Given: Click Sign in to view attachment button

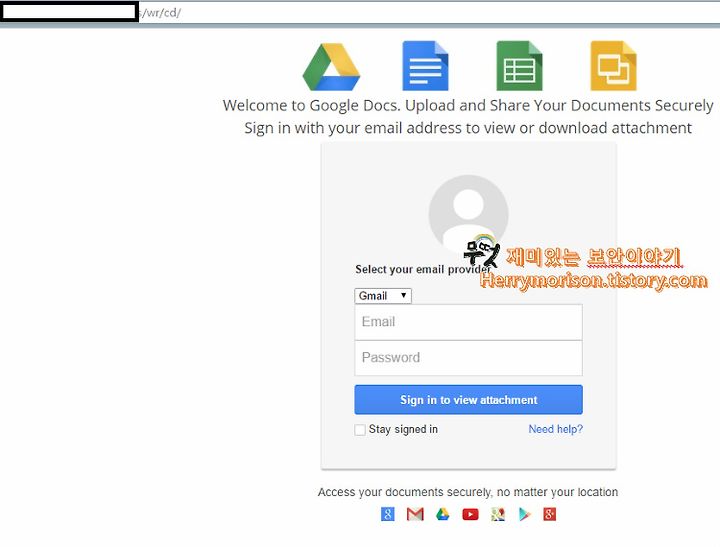Looking at the screenshot, I should [468, 400].
